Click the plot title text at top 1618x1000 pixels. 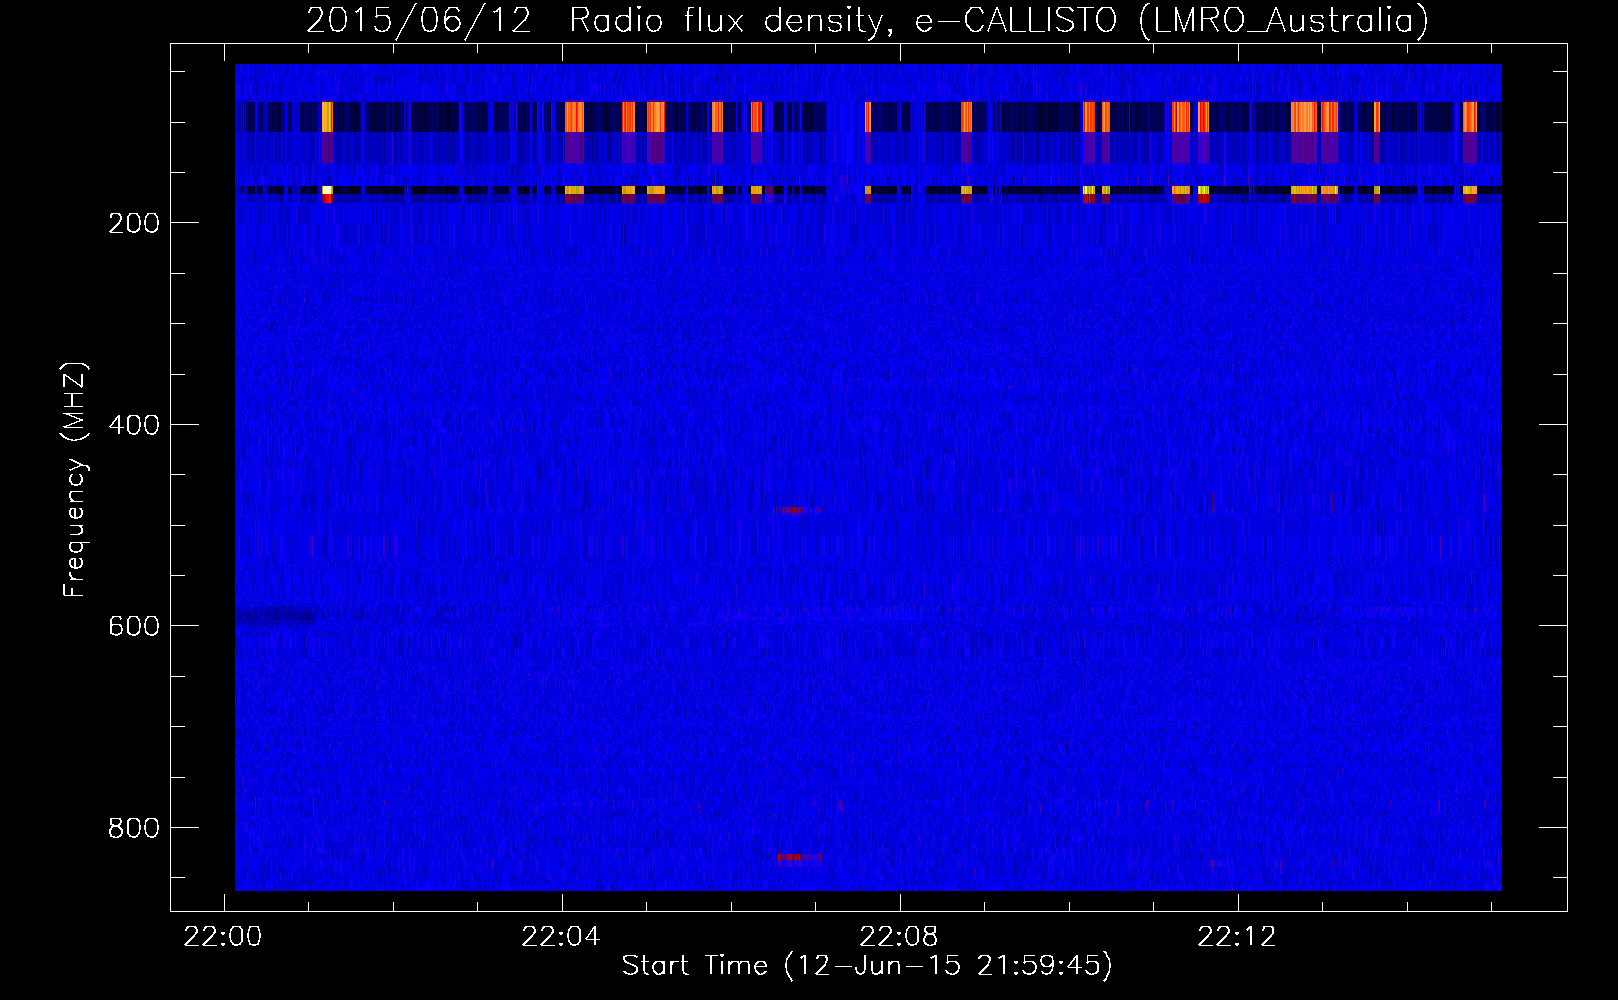[867, 20]
